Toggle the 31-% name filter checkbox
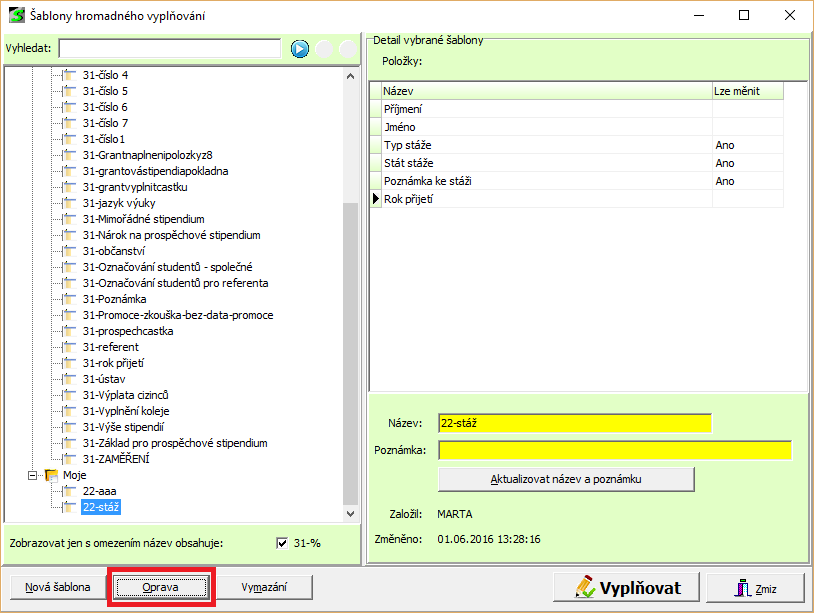 282,543
